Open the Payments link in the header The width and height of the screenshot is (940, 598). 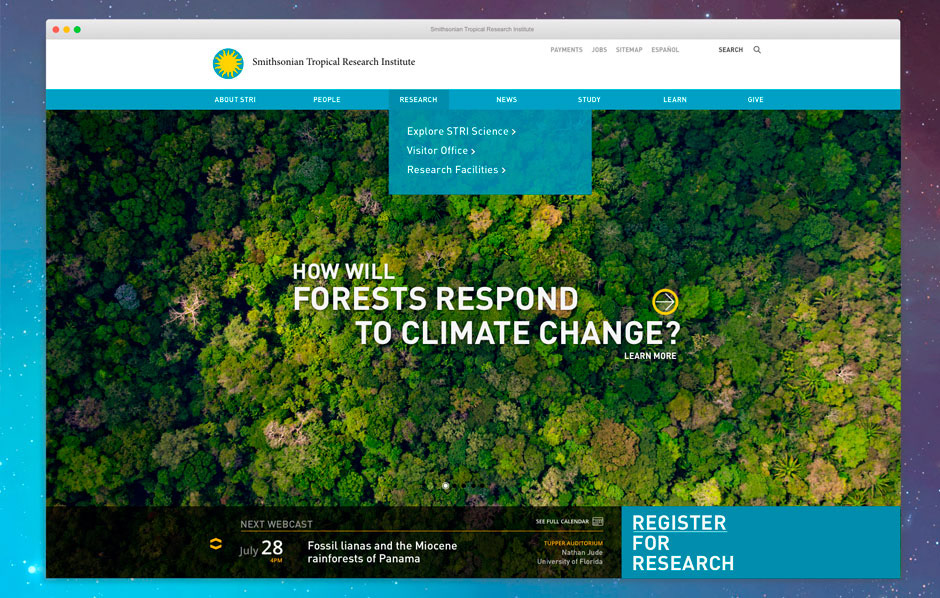point(566,50)
